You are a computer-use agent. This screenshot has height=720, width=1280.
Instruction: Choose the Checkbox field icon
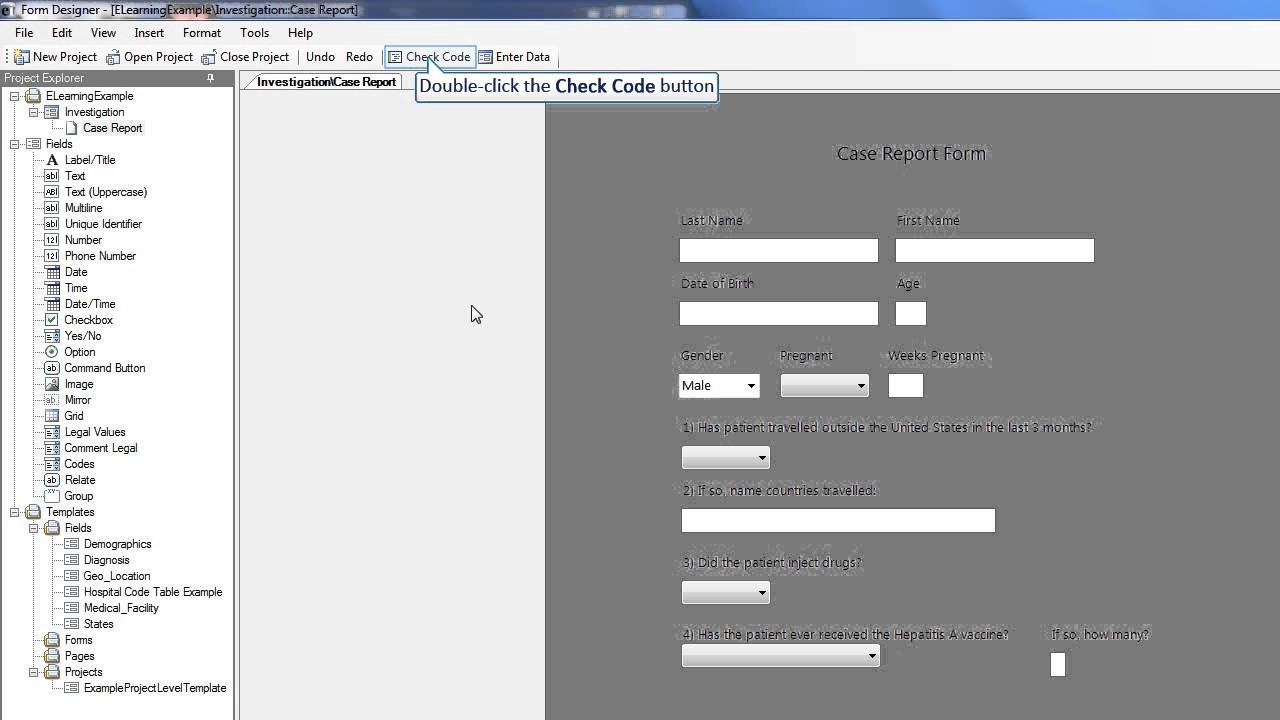(52, 320)
